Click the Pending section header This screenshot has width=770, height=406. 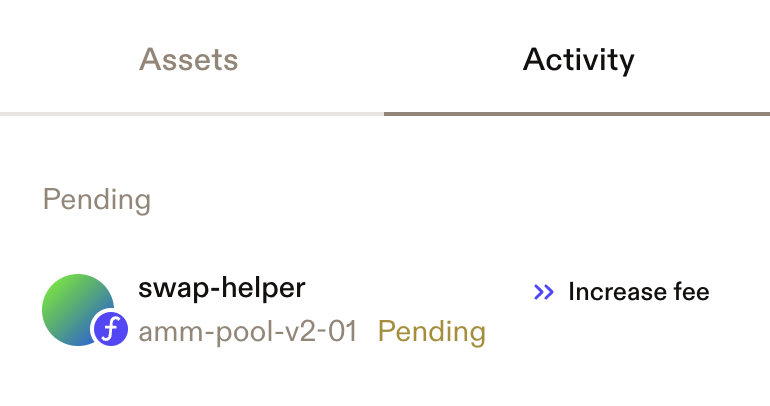pyautogui.click(x=97, y=200)
